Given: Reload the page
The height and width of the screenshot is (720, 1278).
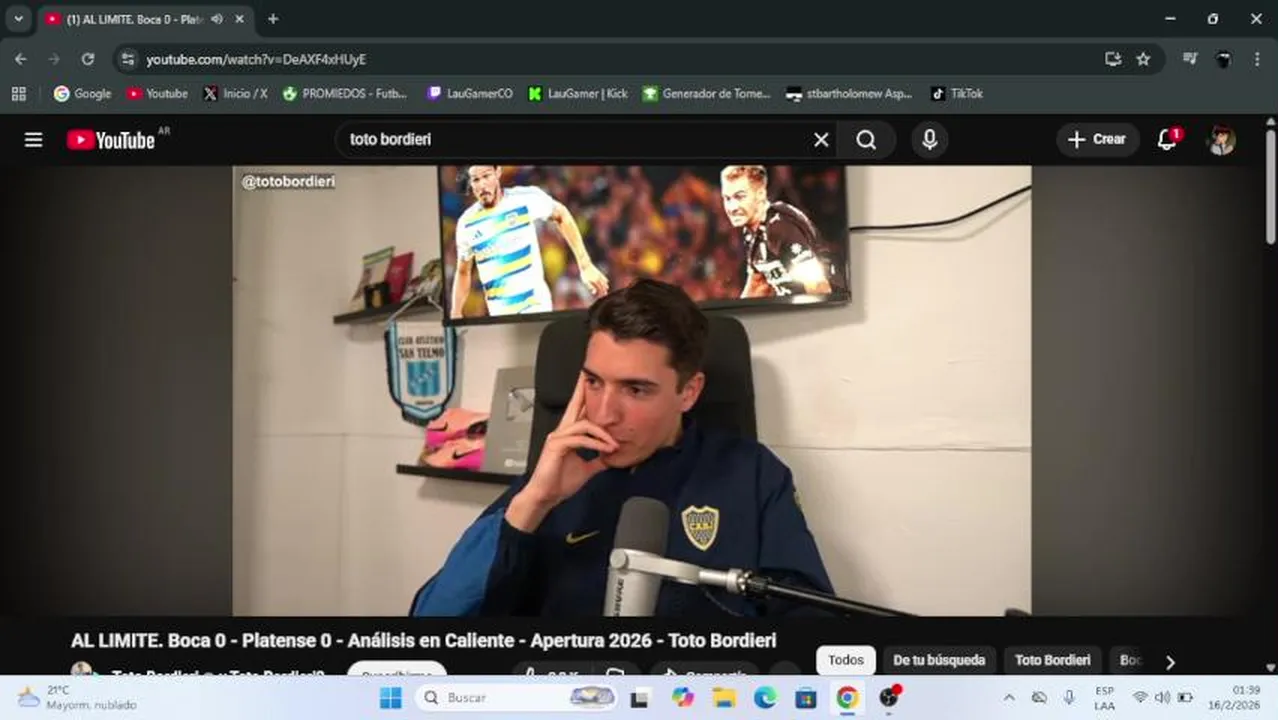Looking at the screenshot, I should pyautogui.click(x=88, y=59).
